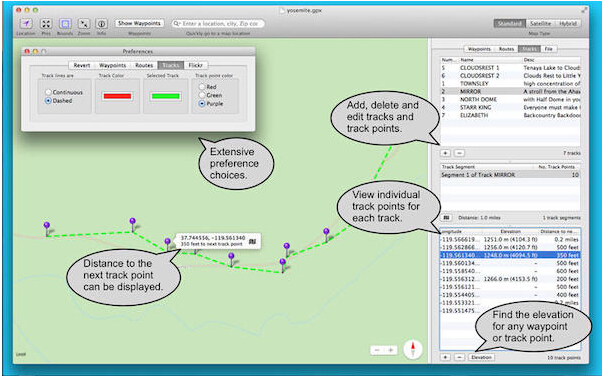The height and width of the screenshot is (377, 603).
Task: Choose Purple track point color
Action: (x=202, y=103)
